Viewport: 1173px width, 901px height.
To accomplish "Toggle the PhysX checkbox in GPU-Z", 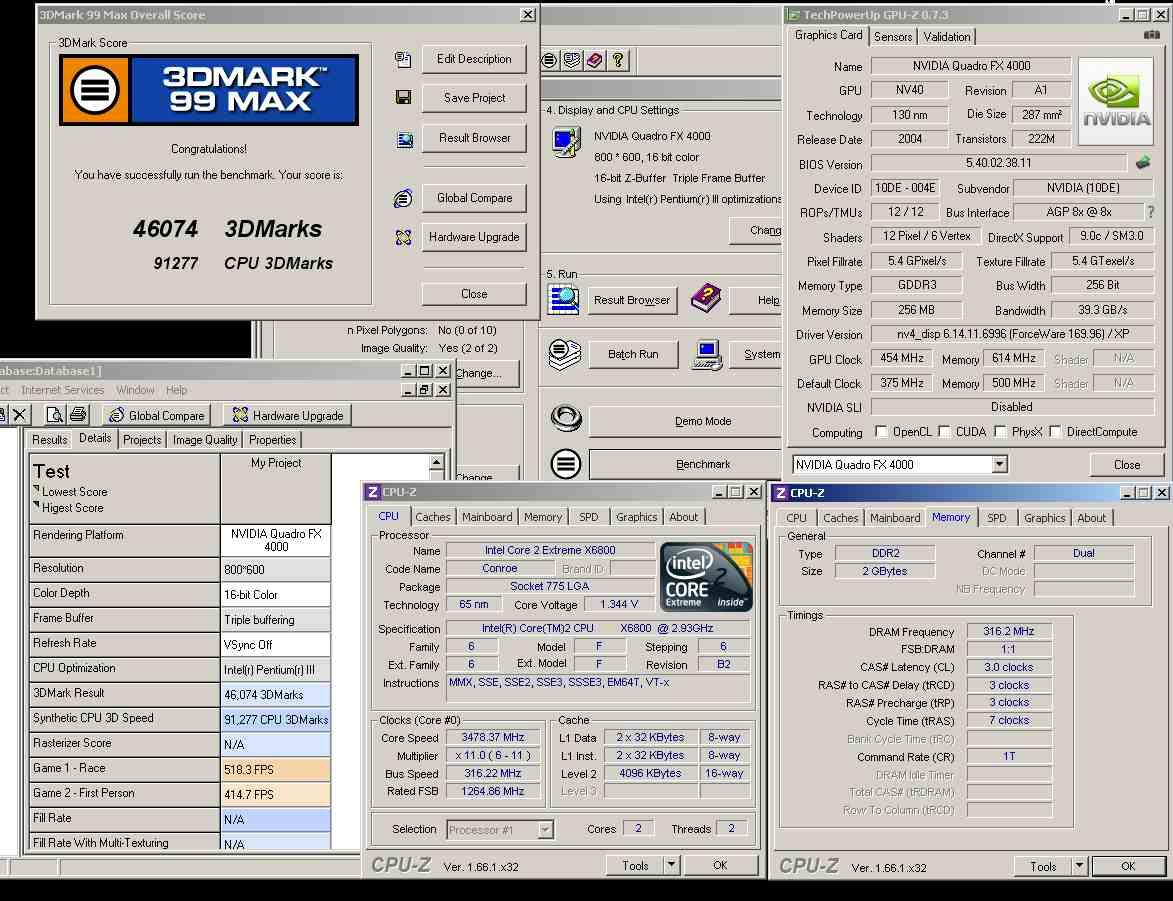I will pos(1000,432).
